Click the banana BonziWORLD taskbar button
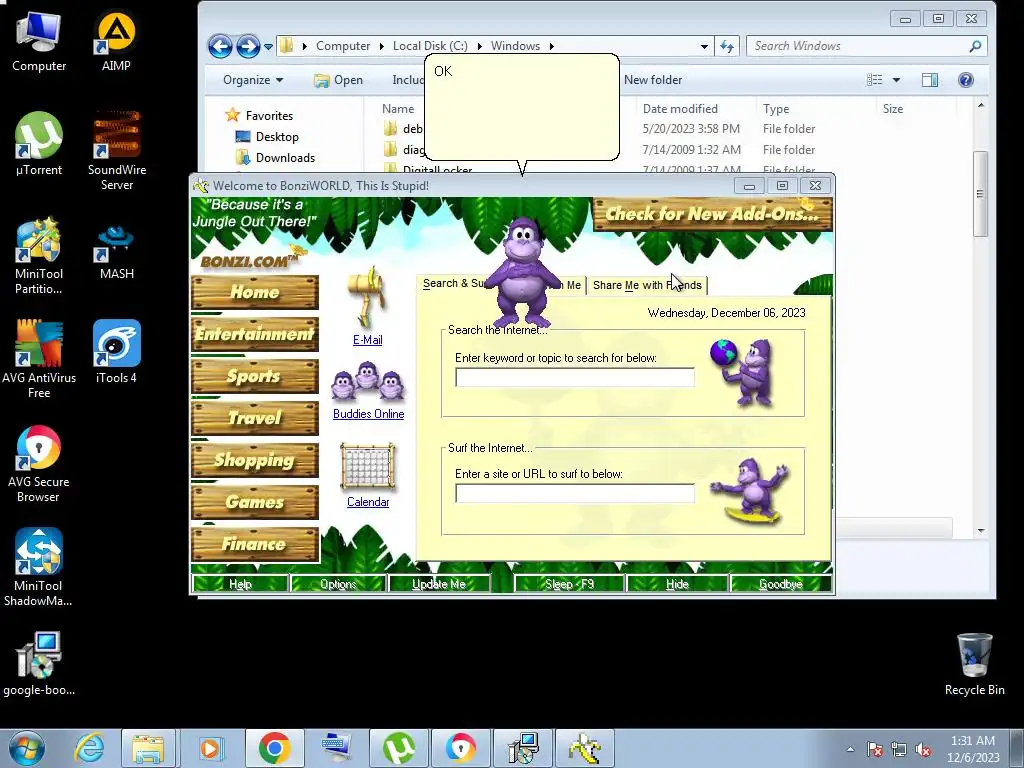 [x=584, y=748]
